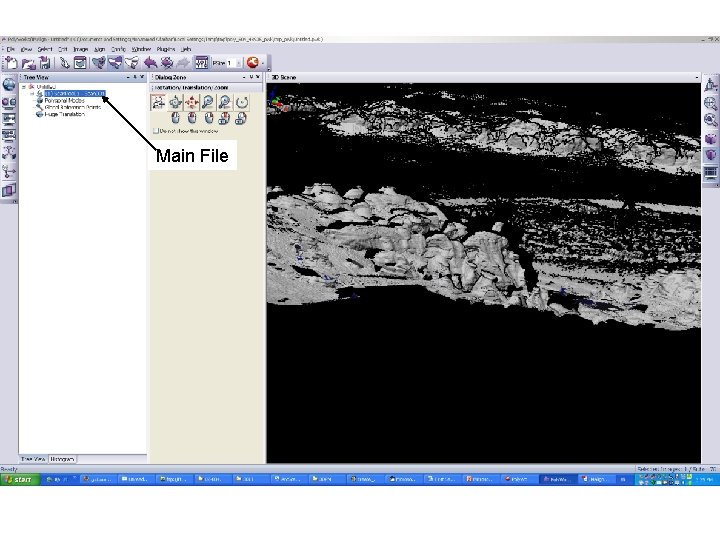Click the monitor grid icon in right toolbar
Image resolution: width=720 pixels, height=540 pixels.
pyautogui.click(x=710, y=173)
